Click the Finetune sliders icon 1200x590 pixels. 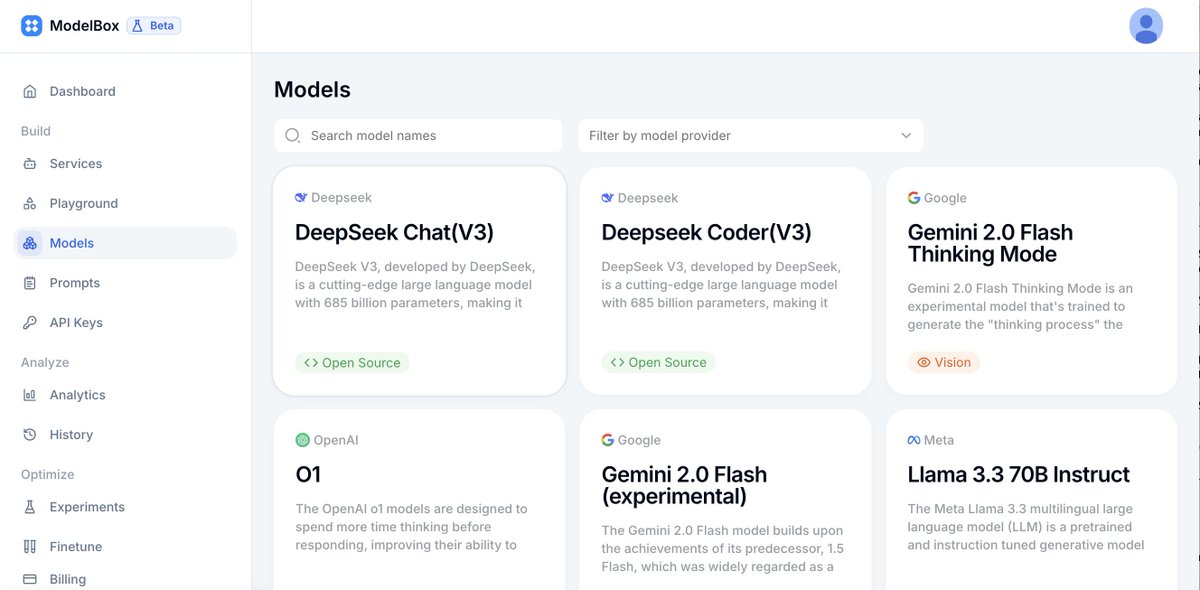[x=30, y=547]
